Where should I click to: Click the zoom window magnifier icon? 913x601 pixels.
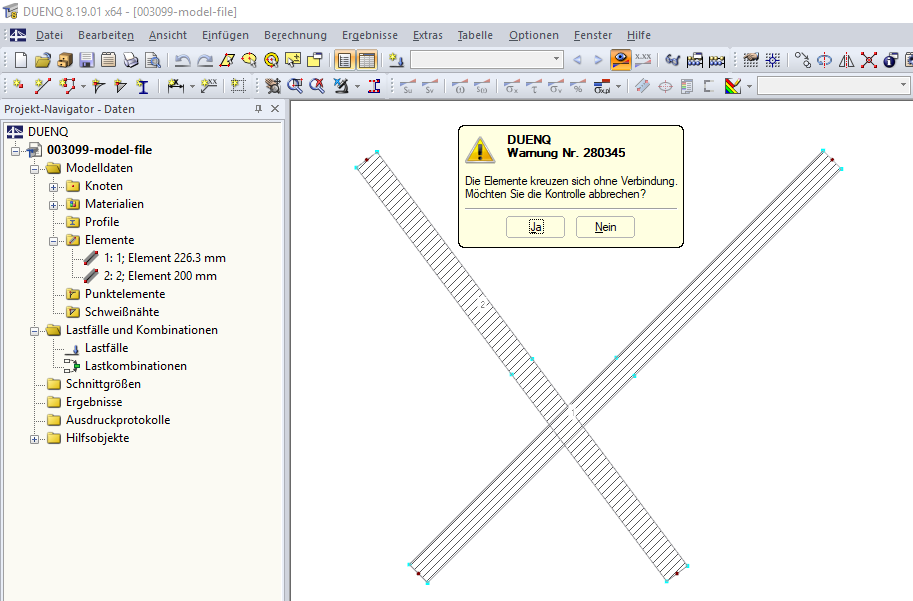tap(295, 86)
